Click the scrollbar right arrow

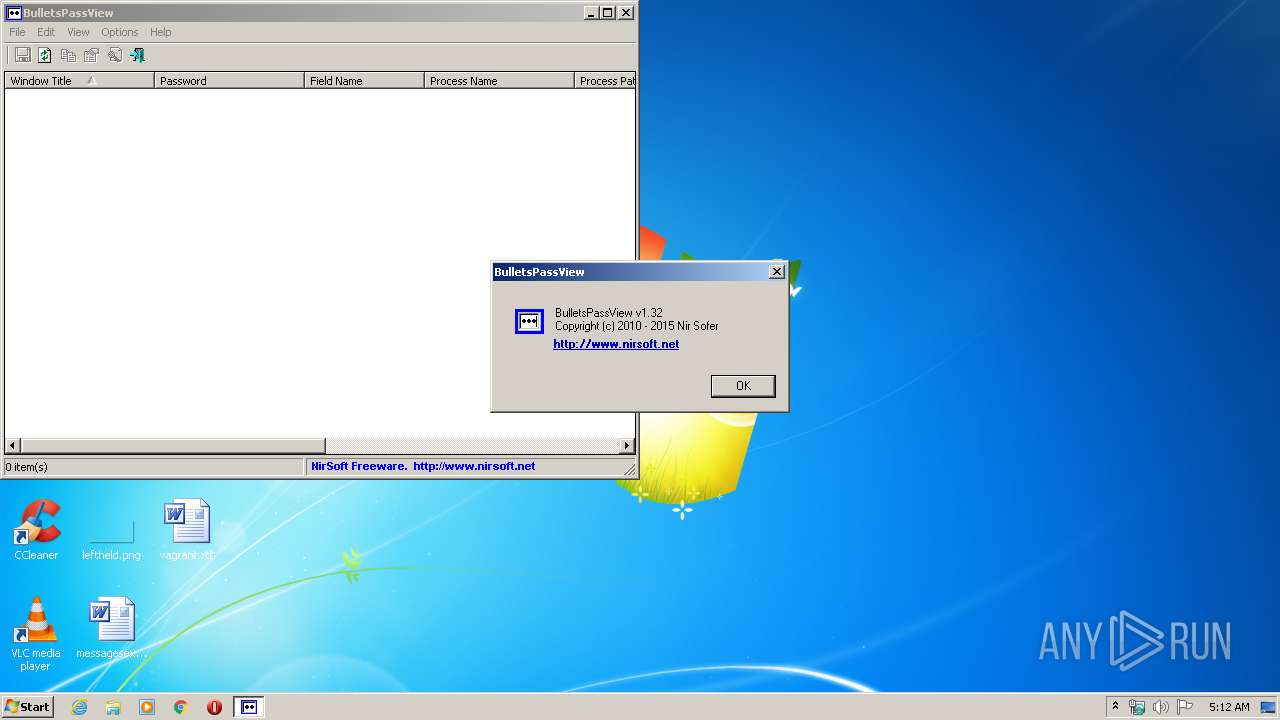[627, 446]
